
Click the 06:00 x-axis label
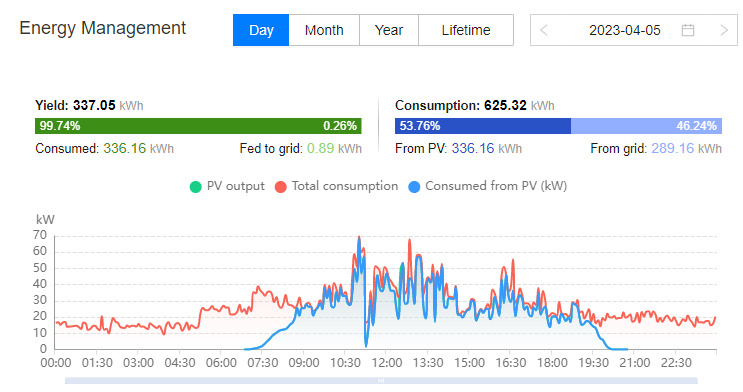pyautogui.click(x=221, y=363)
